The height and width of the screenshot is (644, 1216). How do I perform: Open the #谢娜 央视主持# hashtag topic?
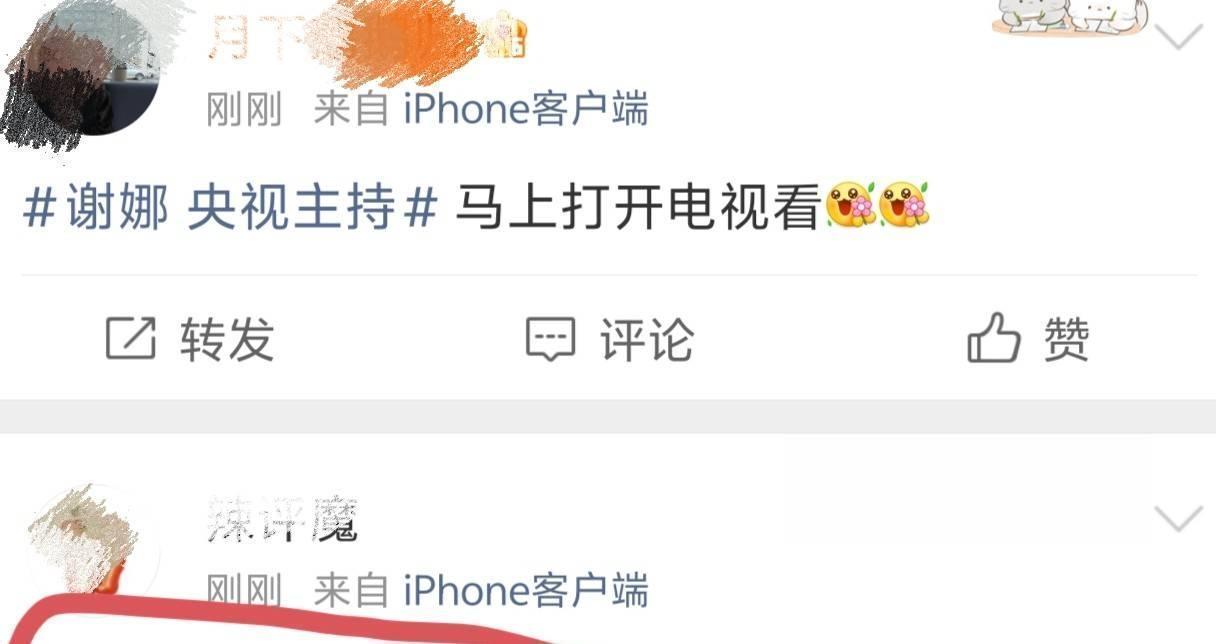tap(230, 208)
